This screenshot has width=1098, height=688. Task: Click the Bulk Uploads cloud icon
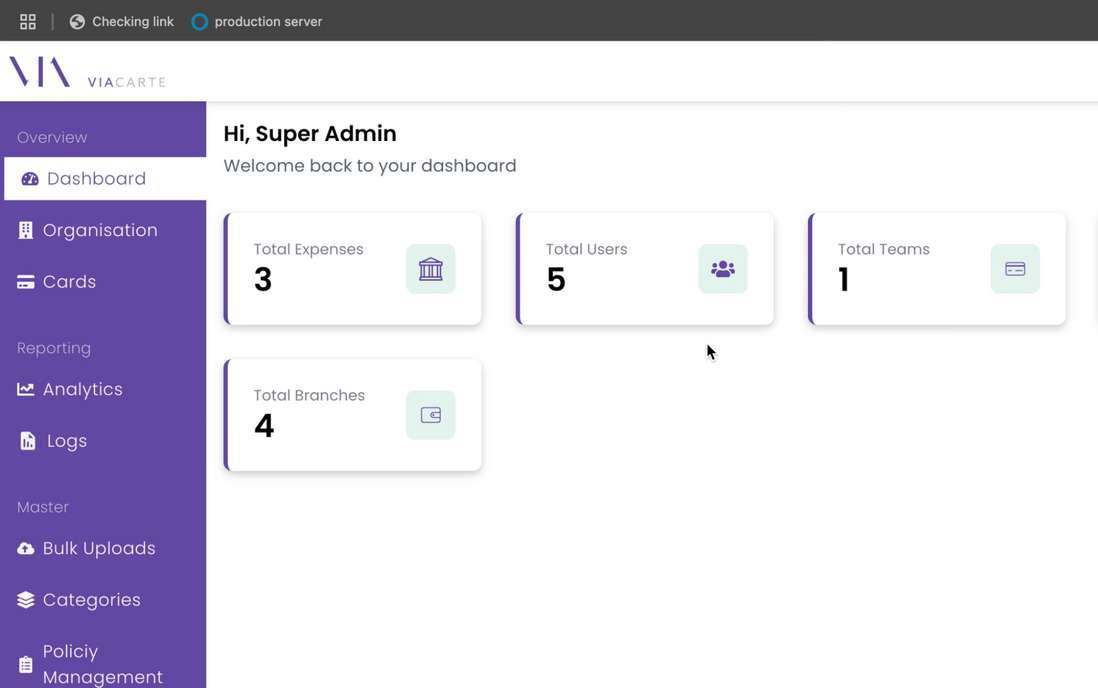click(x=26, y=549)
